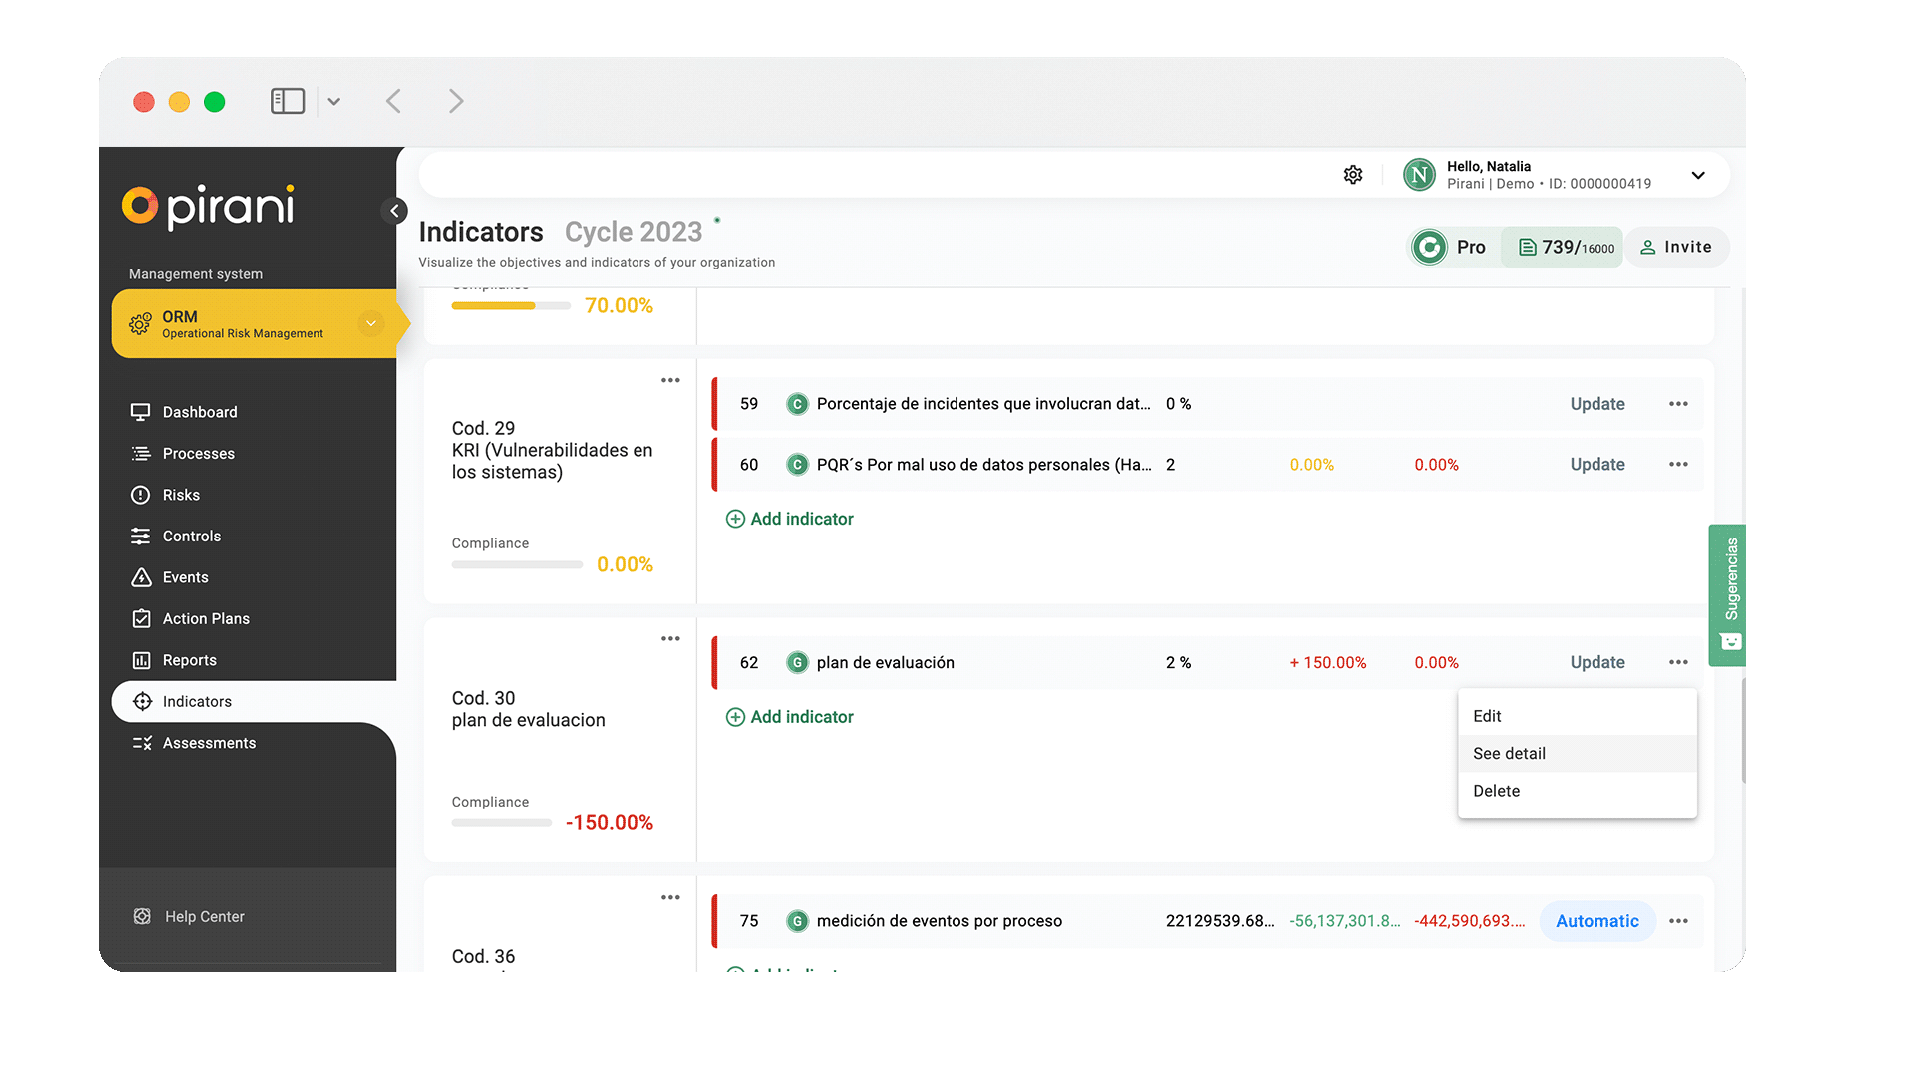
Task: Click the 70.00% compliance progress bar
Action: 510,305
